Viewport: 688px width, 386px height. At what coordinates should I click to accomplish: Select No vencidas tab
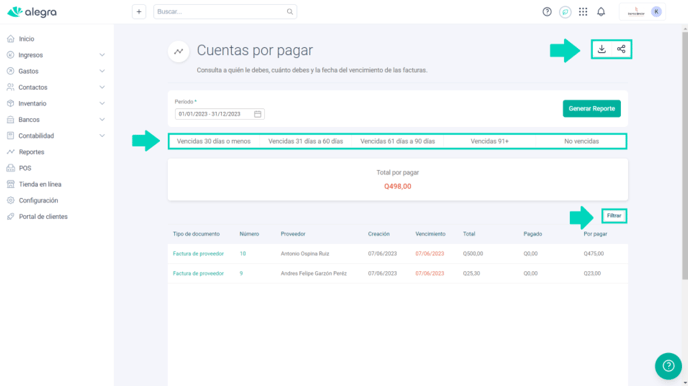pos(581,141)
